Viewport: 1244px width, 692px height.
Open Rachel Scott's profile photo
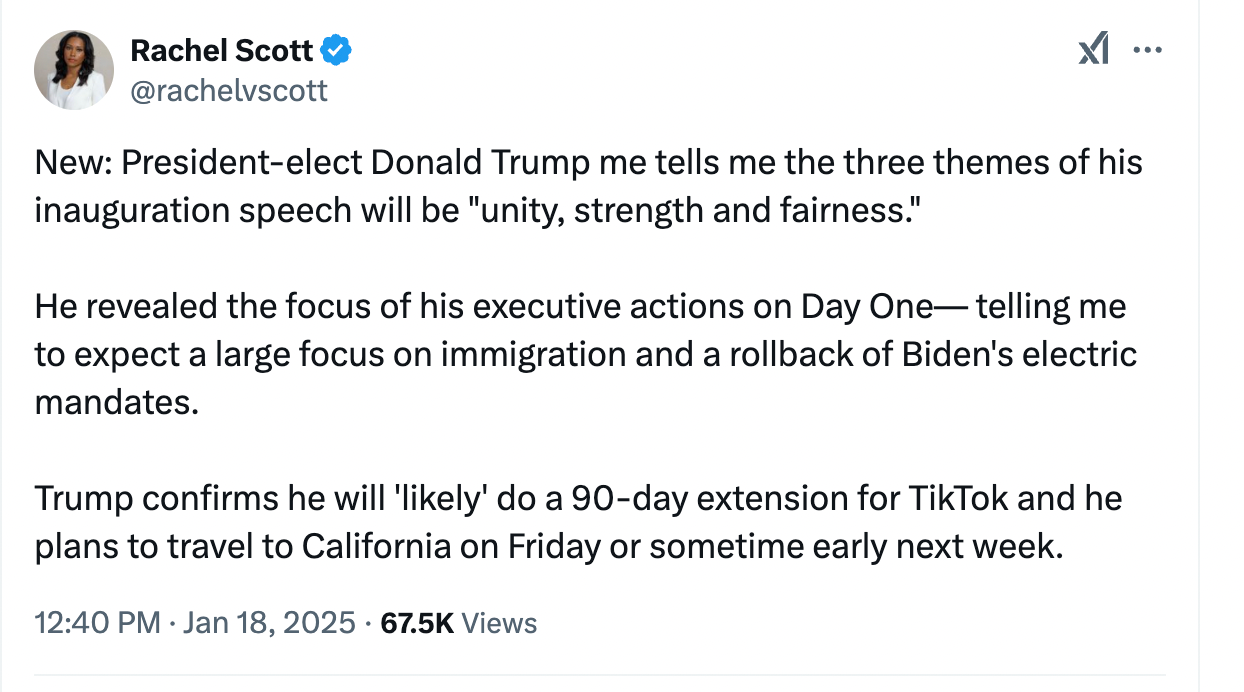(x=74, y=70)
